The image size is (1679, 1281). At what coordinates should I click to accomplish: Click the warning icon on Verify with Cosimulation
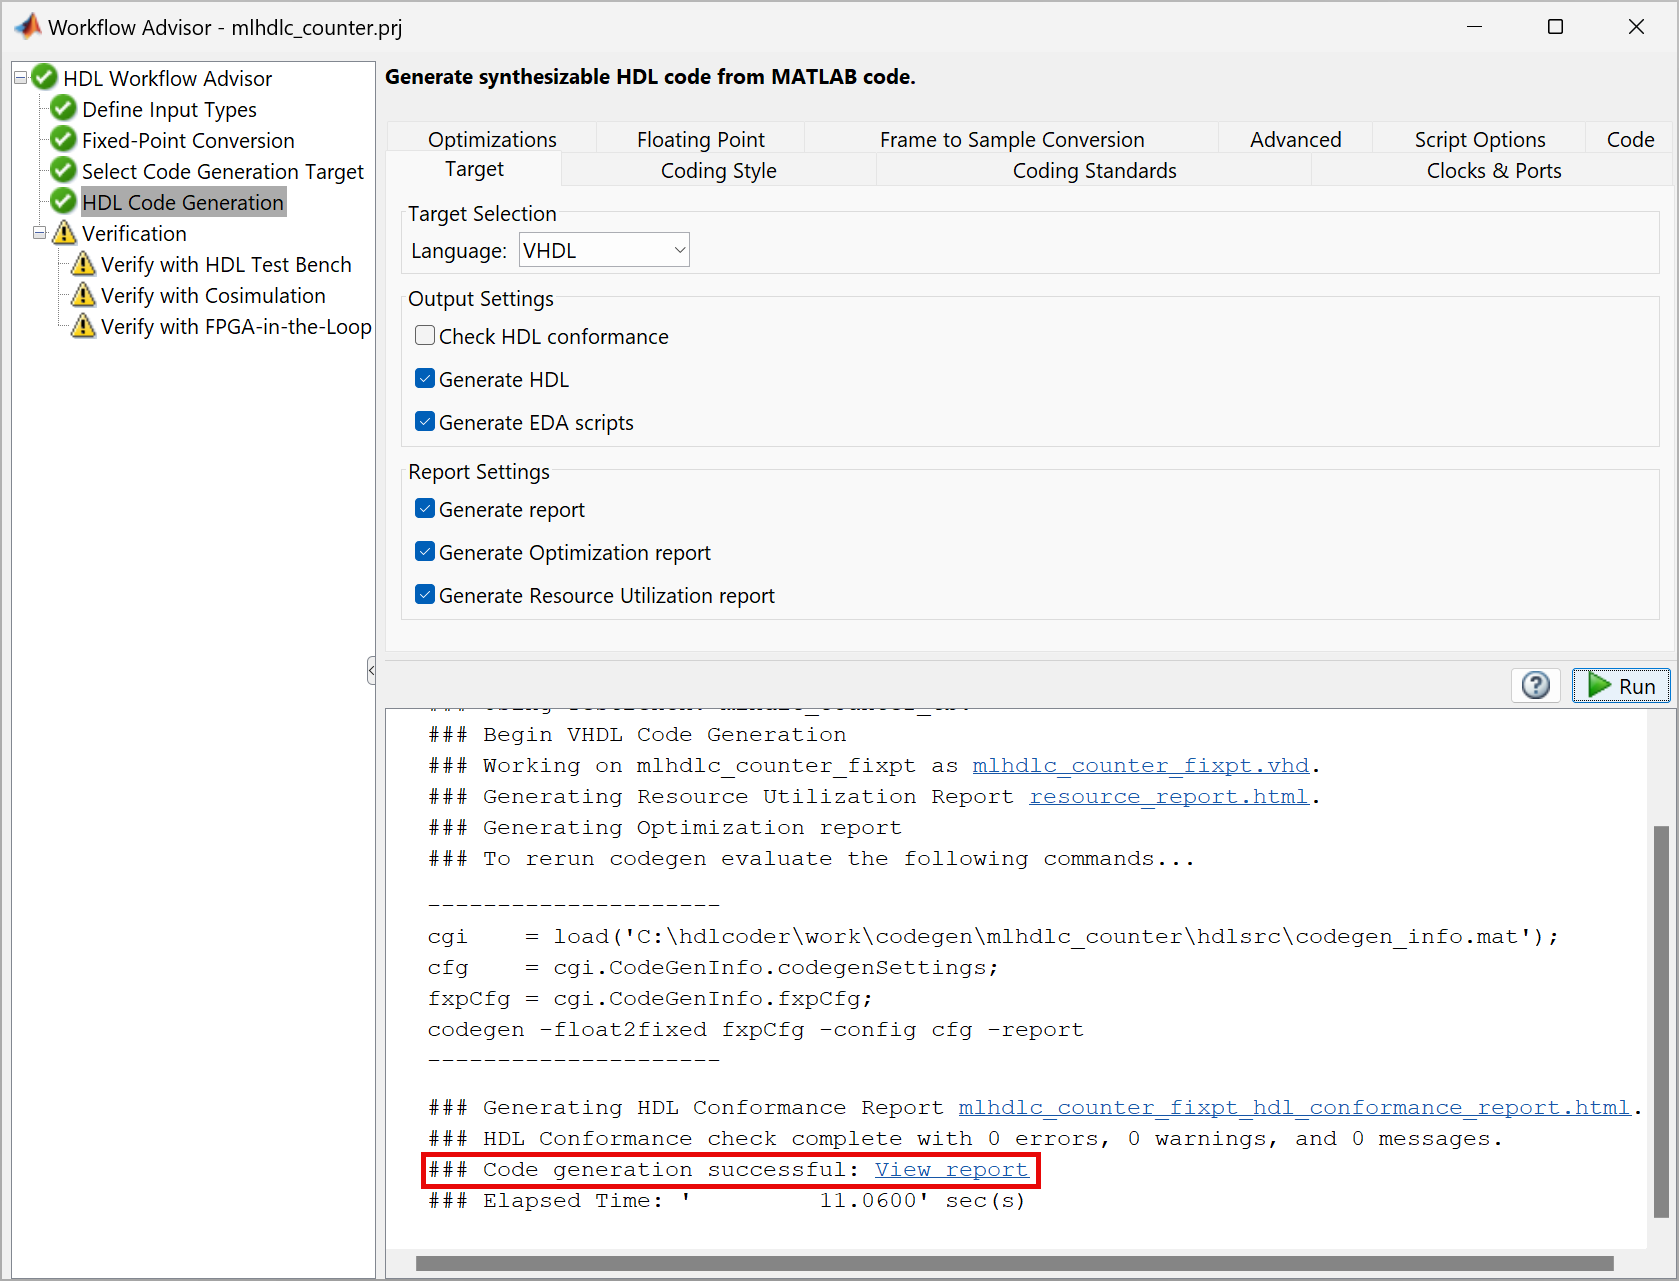tap(83, 295)
